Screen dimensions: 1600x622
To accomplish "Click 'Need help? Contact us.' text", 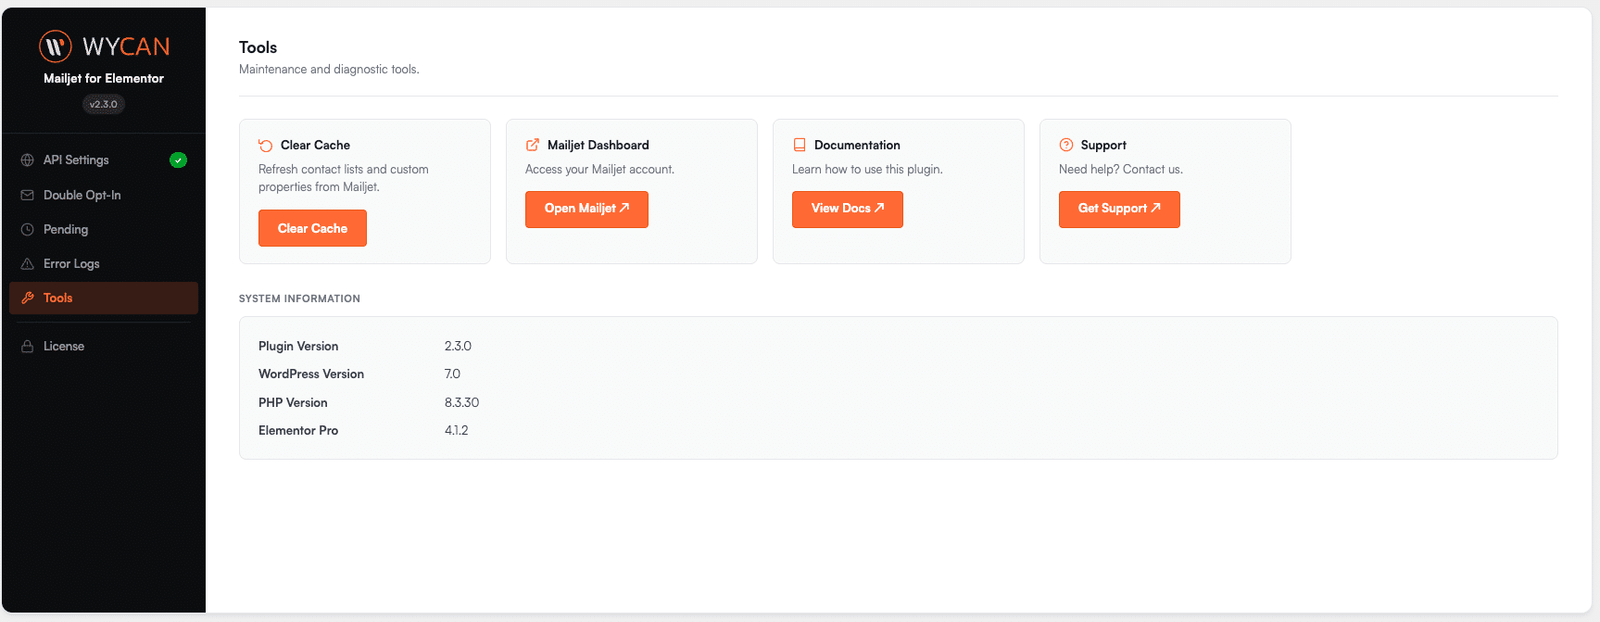I will tap(1121, 169).
